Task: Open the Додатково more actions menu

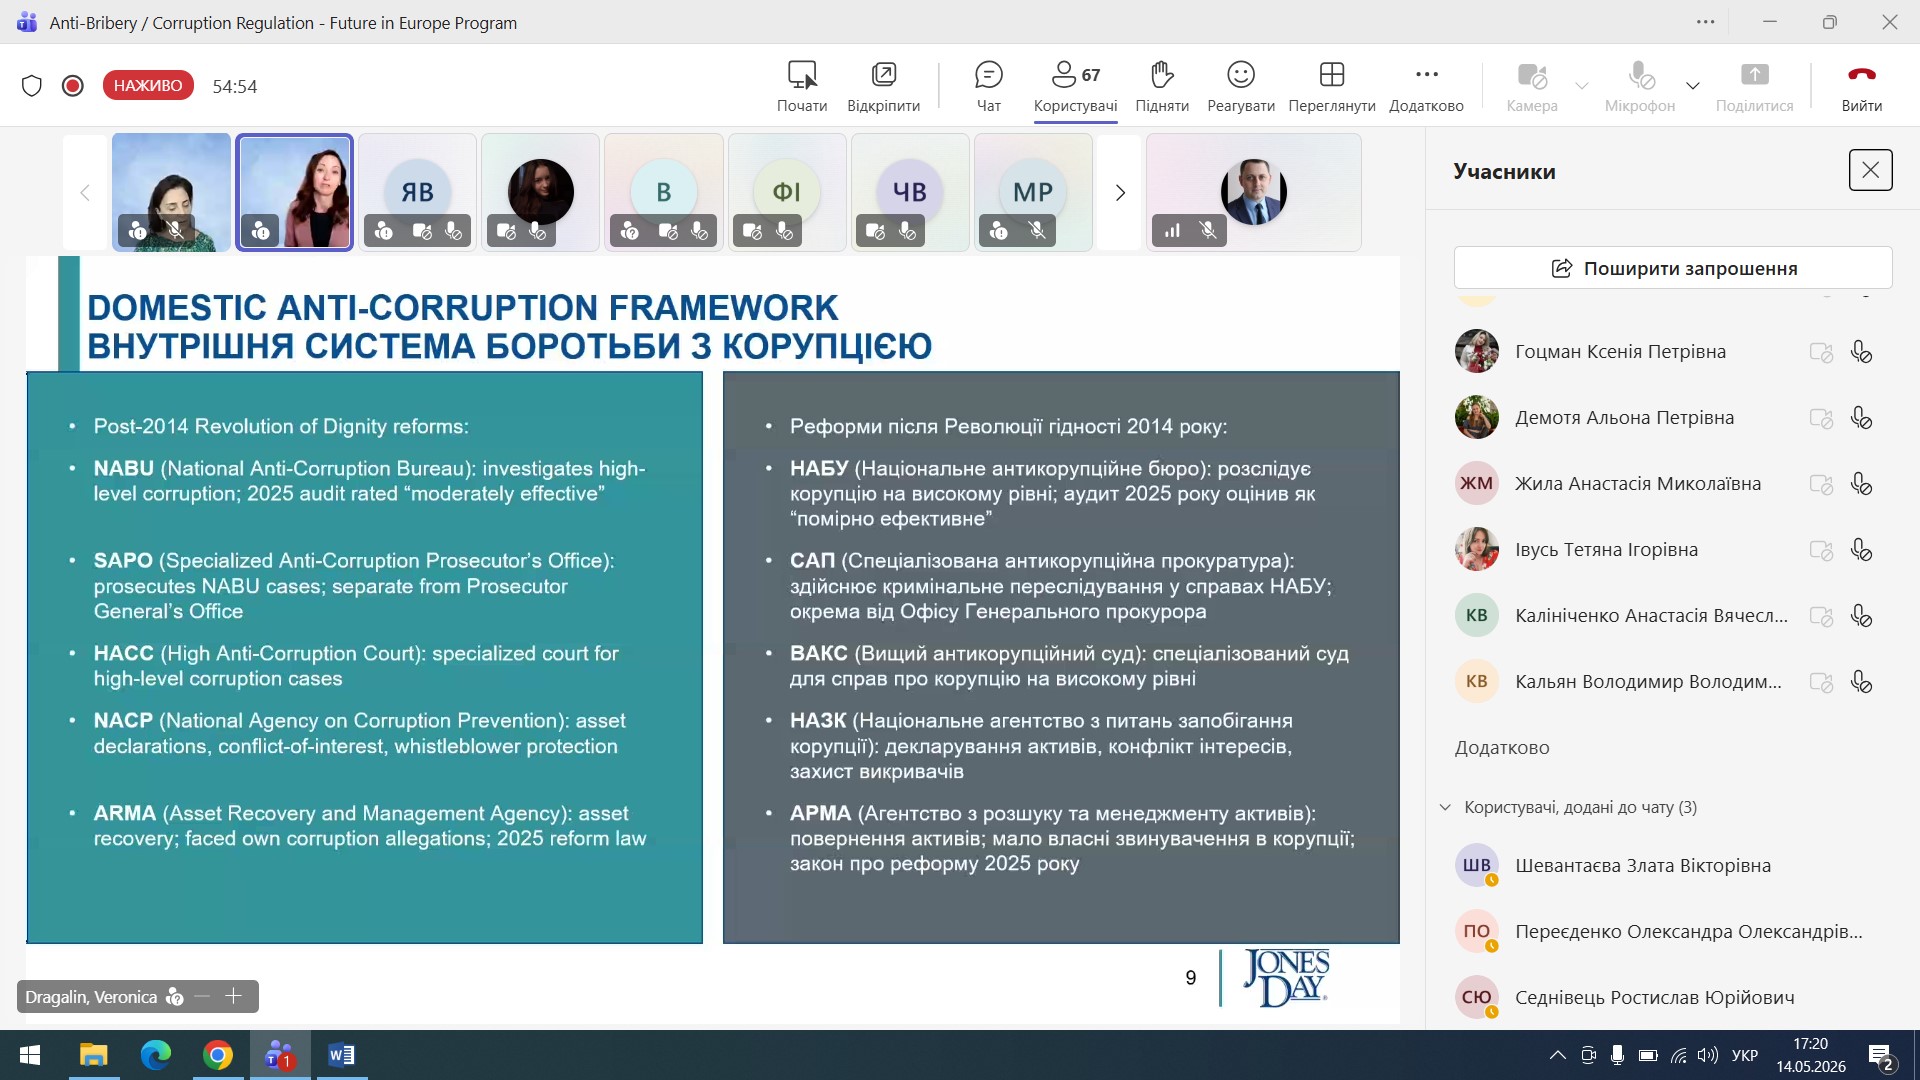Action: click(x=1426, y=86)
